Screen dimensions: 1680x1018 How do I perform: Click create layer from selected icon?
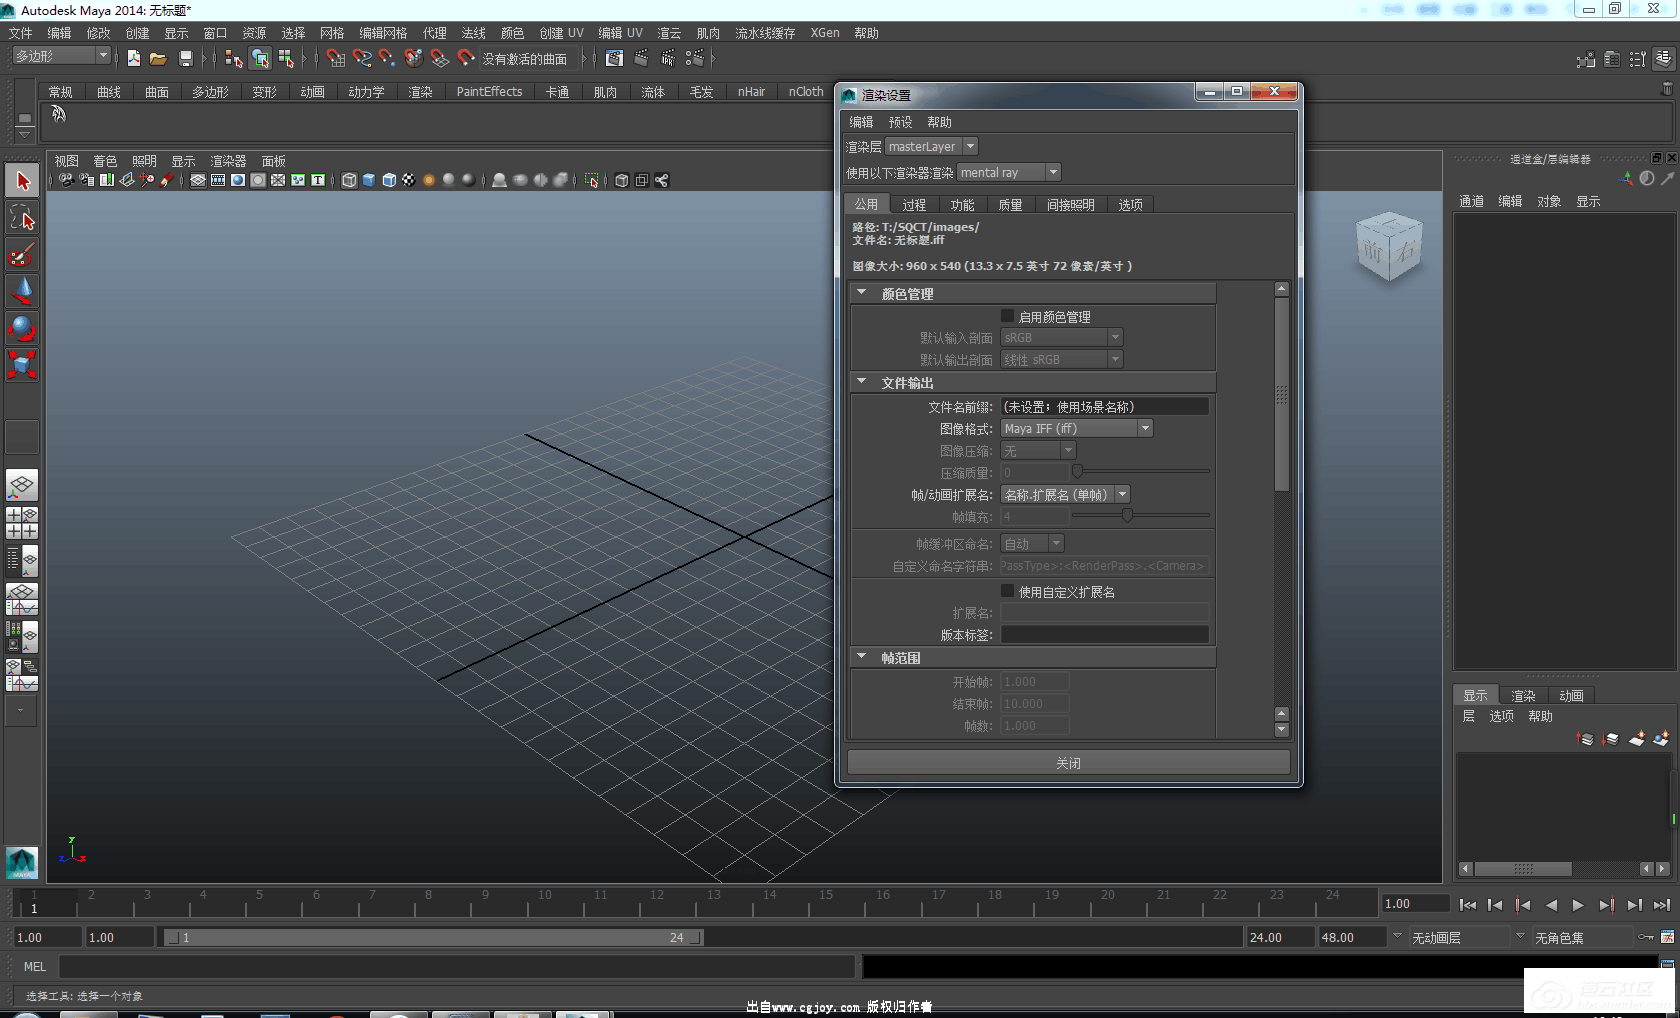coord(1661,739)
